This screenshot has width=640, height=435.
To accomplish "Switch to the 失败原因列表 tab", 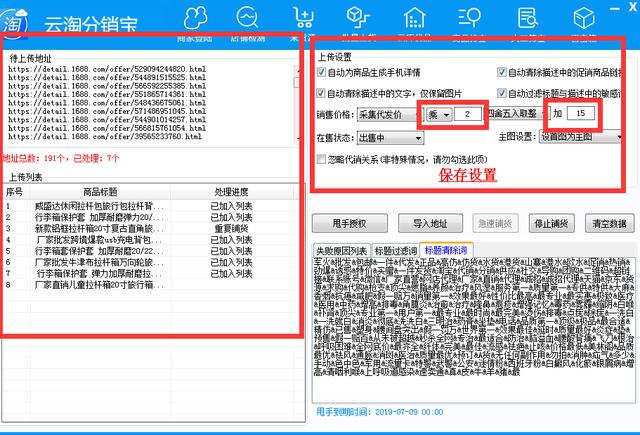I will (341, 251).
